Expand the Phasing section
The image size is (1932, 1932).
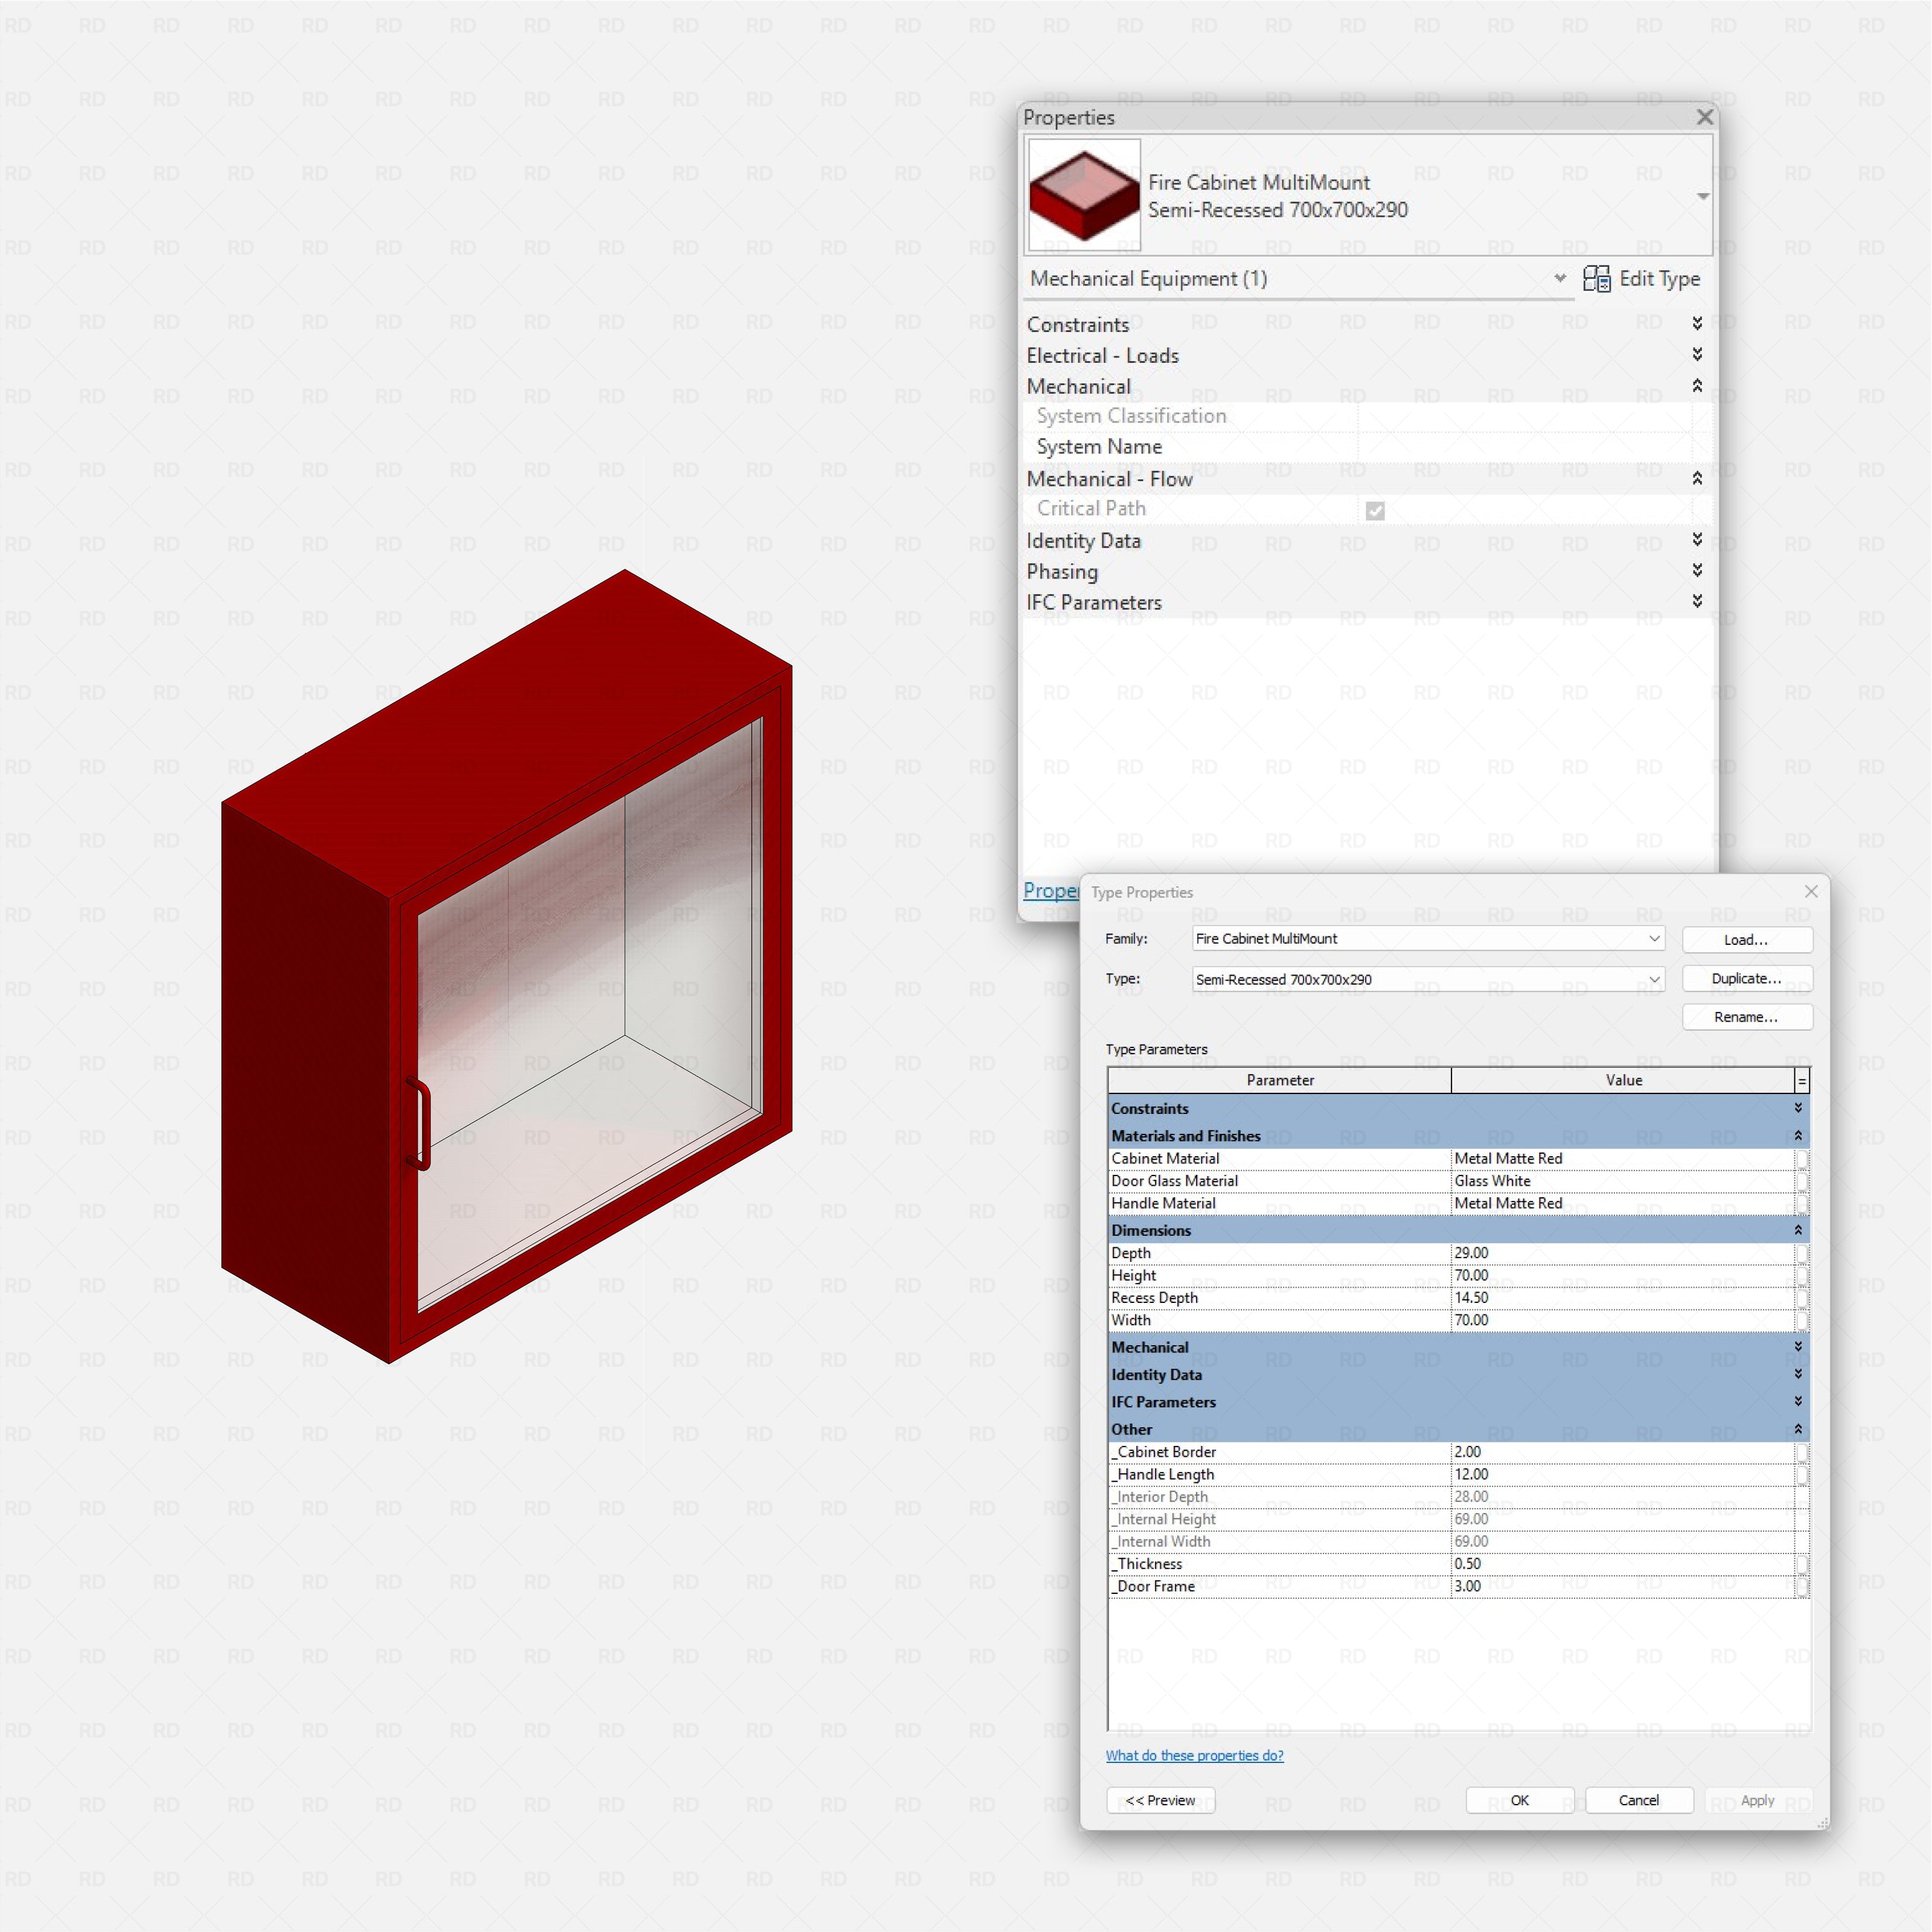coord(1697,570)
